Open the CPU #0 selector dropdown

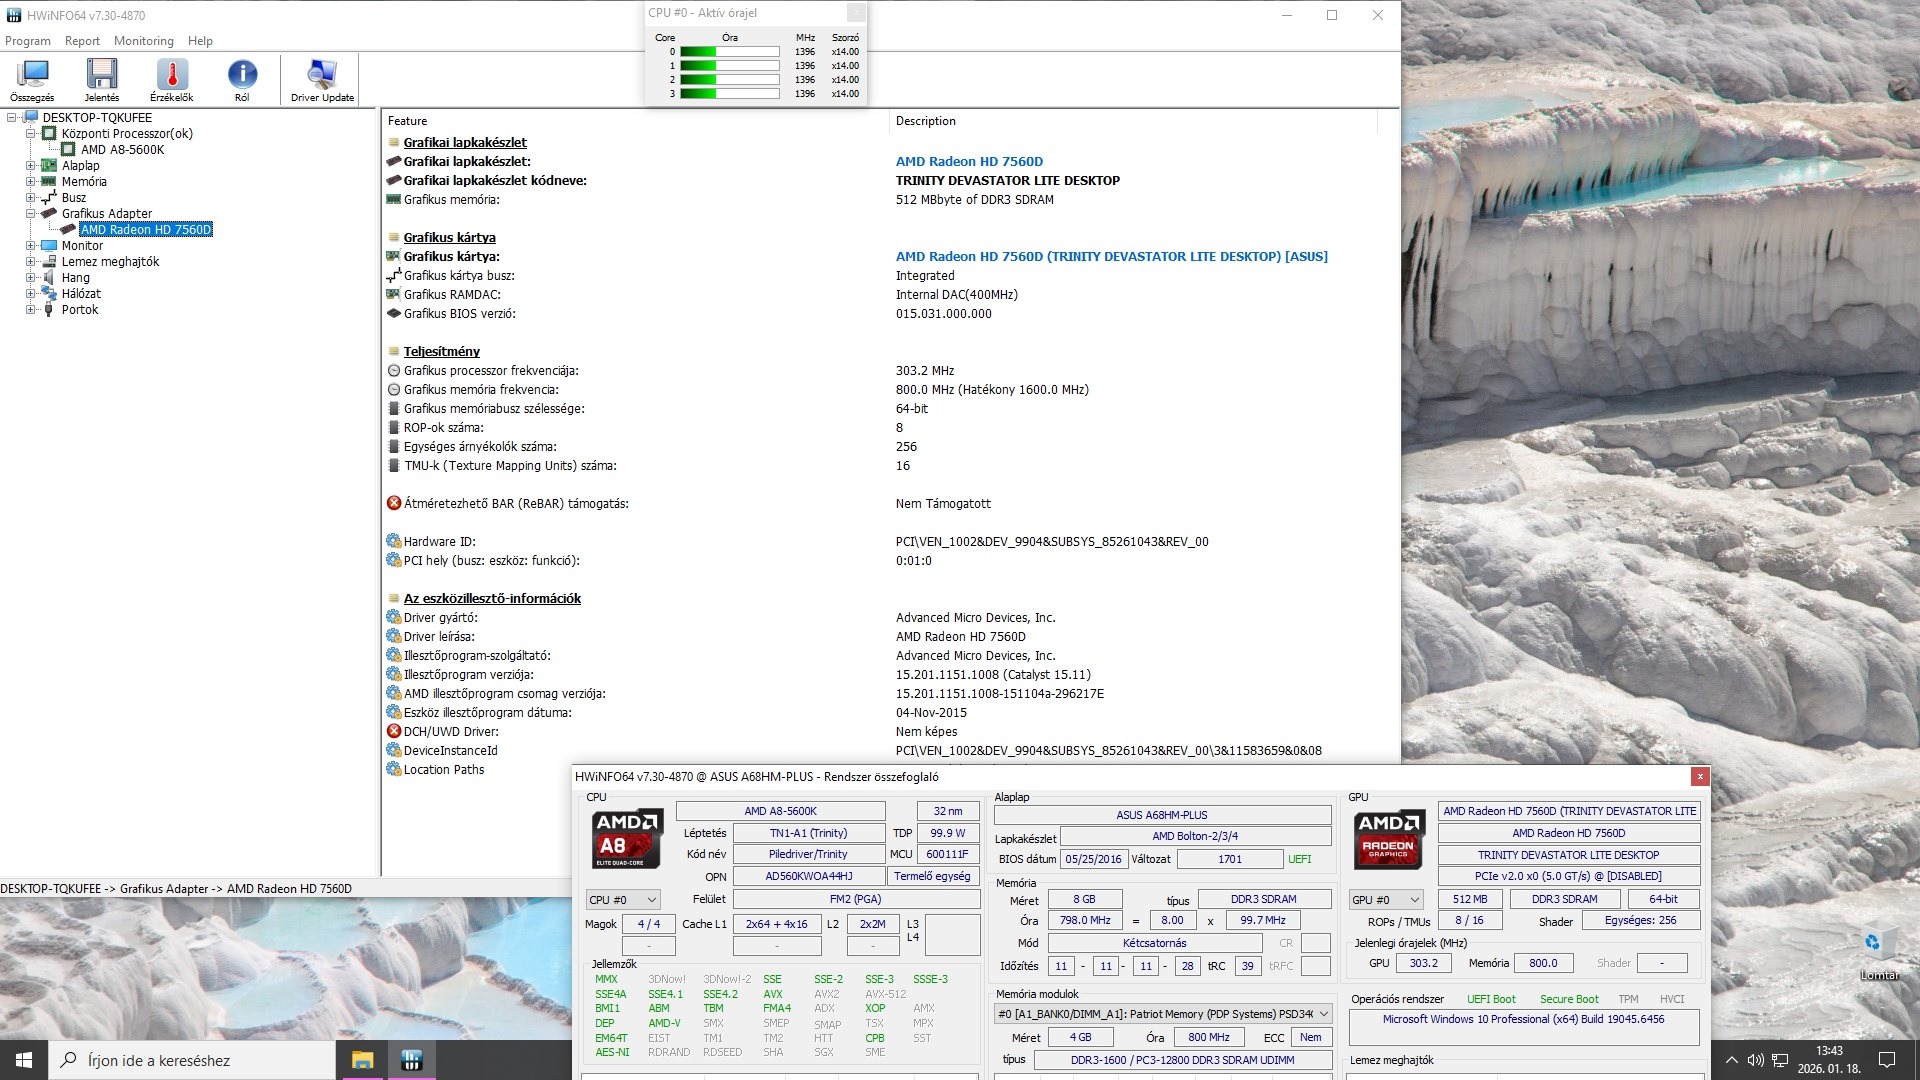pos(623,900)
